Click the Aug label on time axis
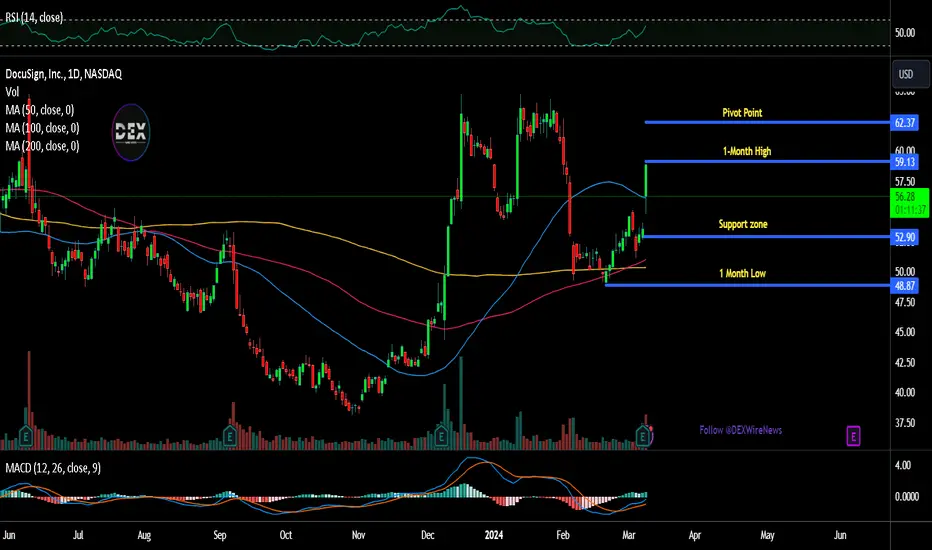The height and width of the screenshot is (550, 932). coord(144,535)
